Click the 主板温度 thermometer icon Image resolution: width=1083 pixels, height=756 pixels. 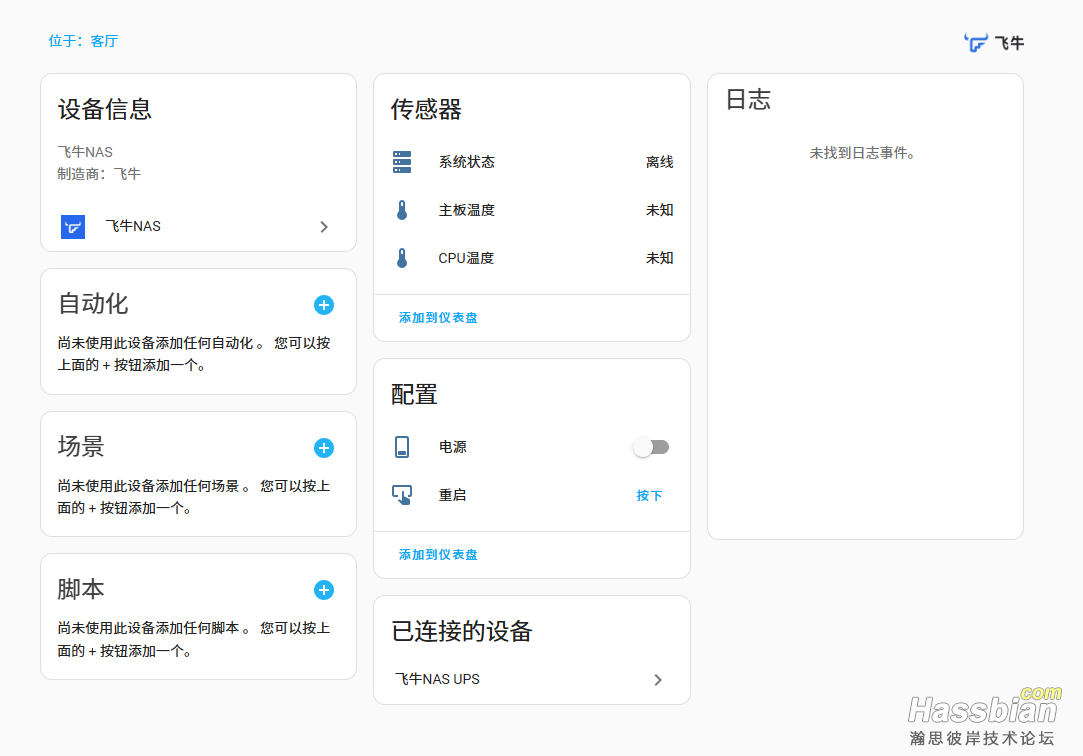(x=402, y=210)
